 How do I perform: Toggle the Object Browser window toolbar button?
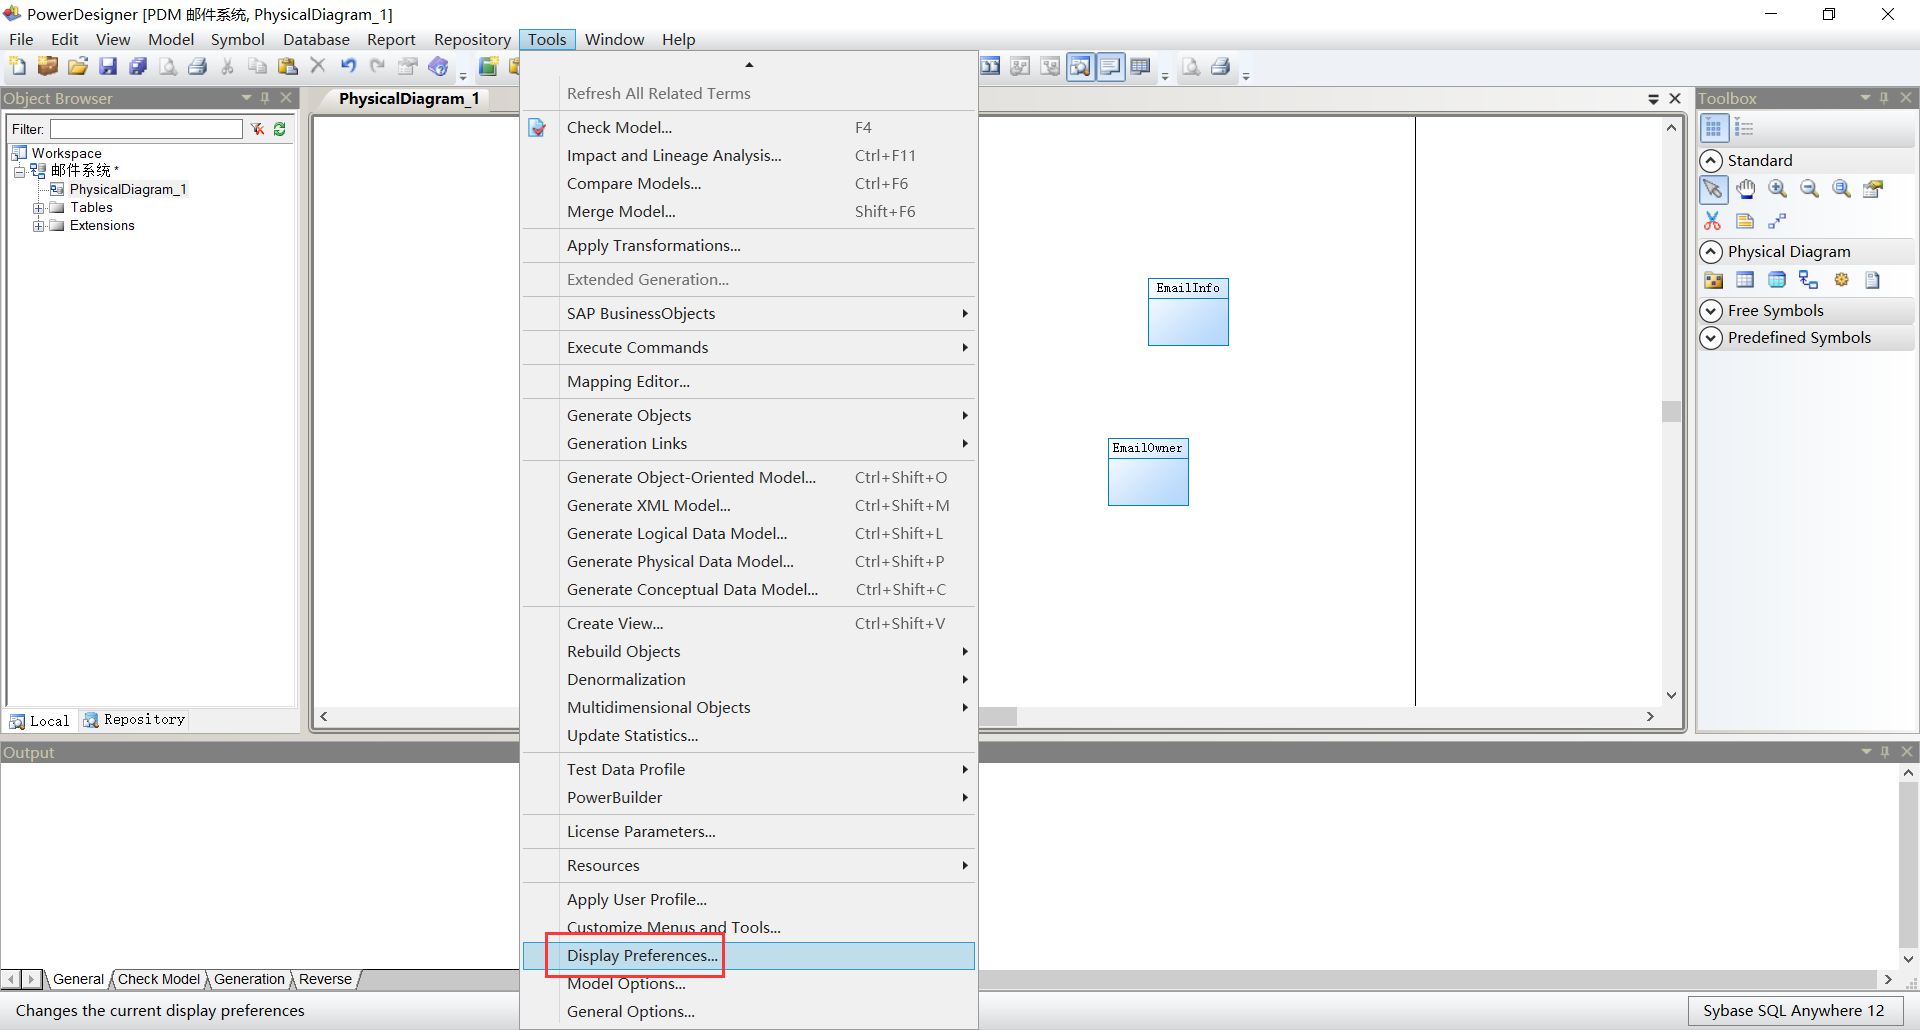pos(1081,67)
